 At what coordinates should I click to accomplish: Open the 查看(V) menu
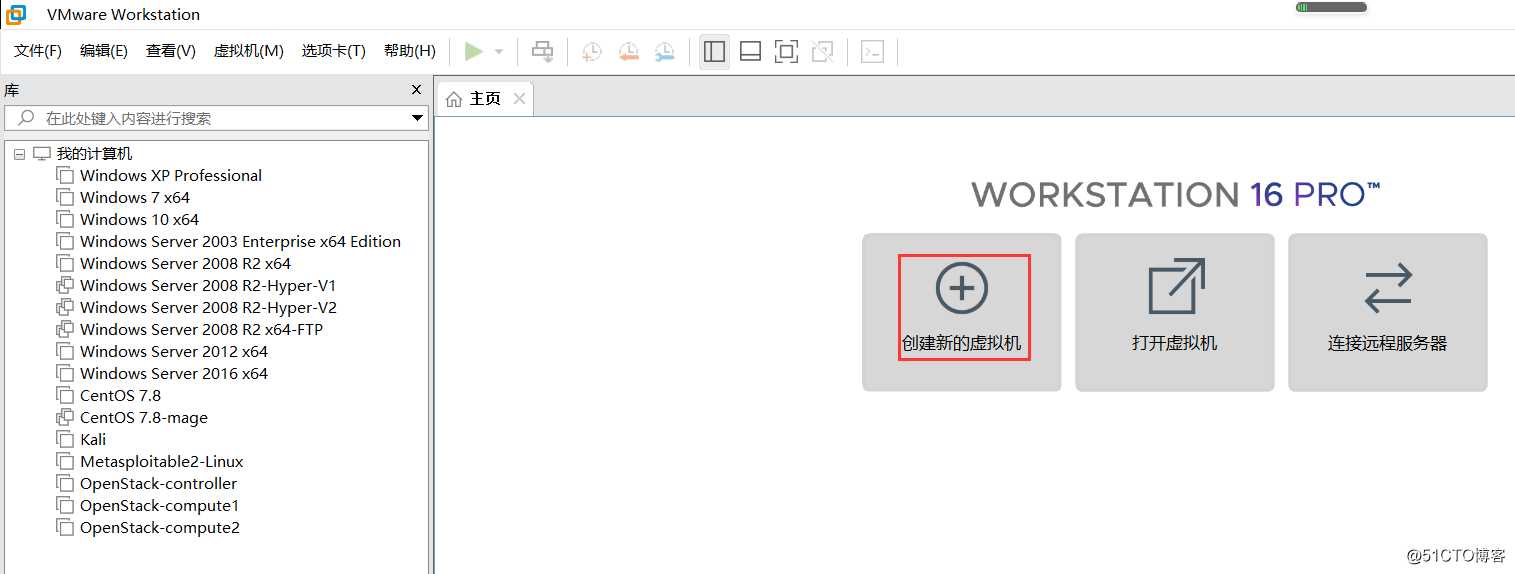coord(171,51)
